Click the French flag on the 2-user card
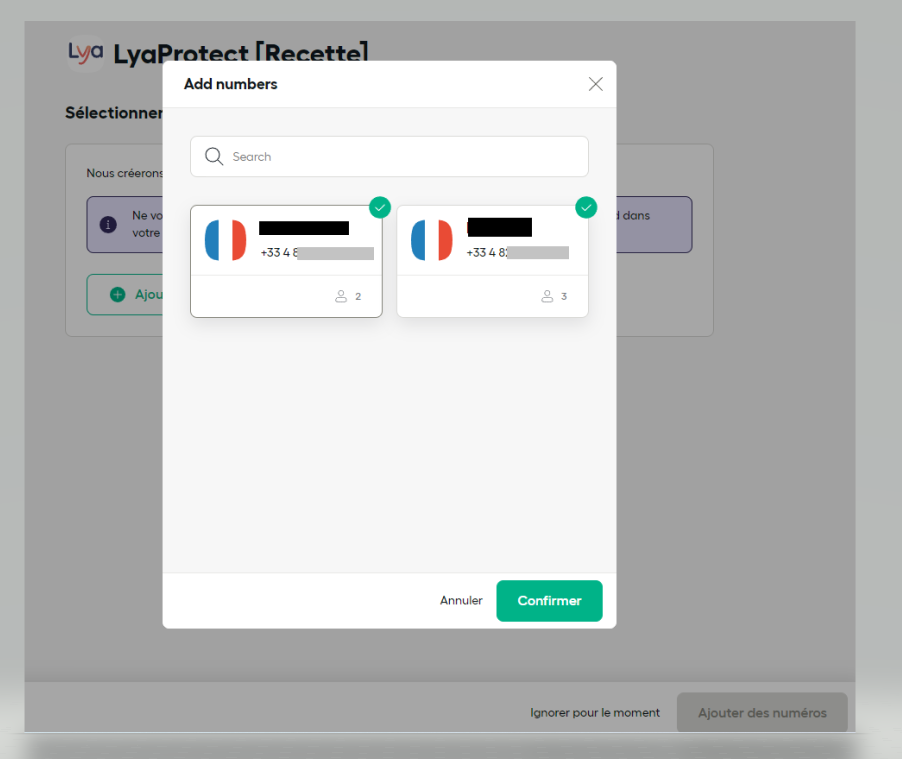The height and width of the screenshot is (759, 902). (225, 241)
